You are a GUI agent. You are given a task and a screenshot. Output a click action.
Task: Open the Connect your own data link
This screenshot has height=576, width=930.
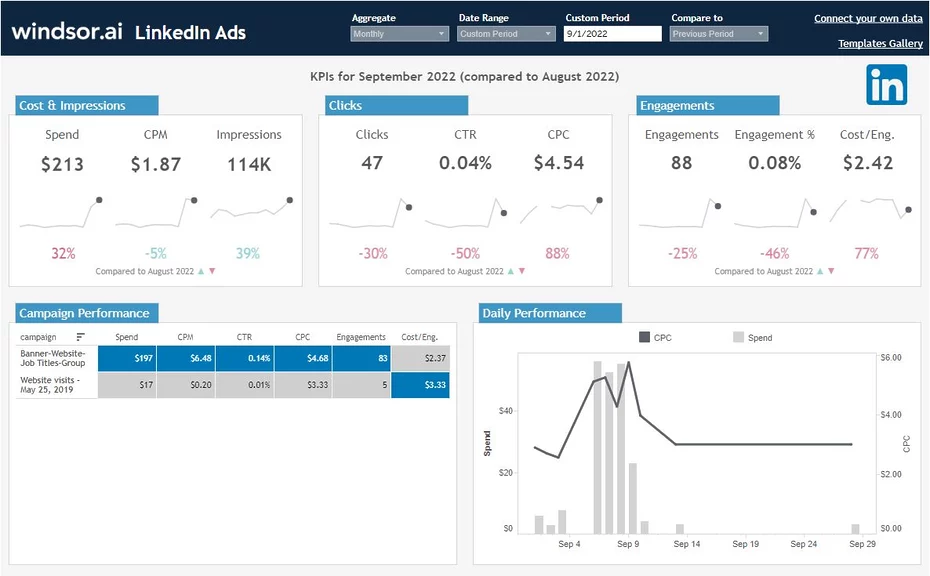coord(868,18)
